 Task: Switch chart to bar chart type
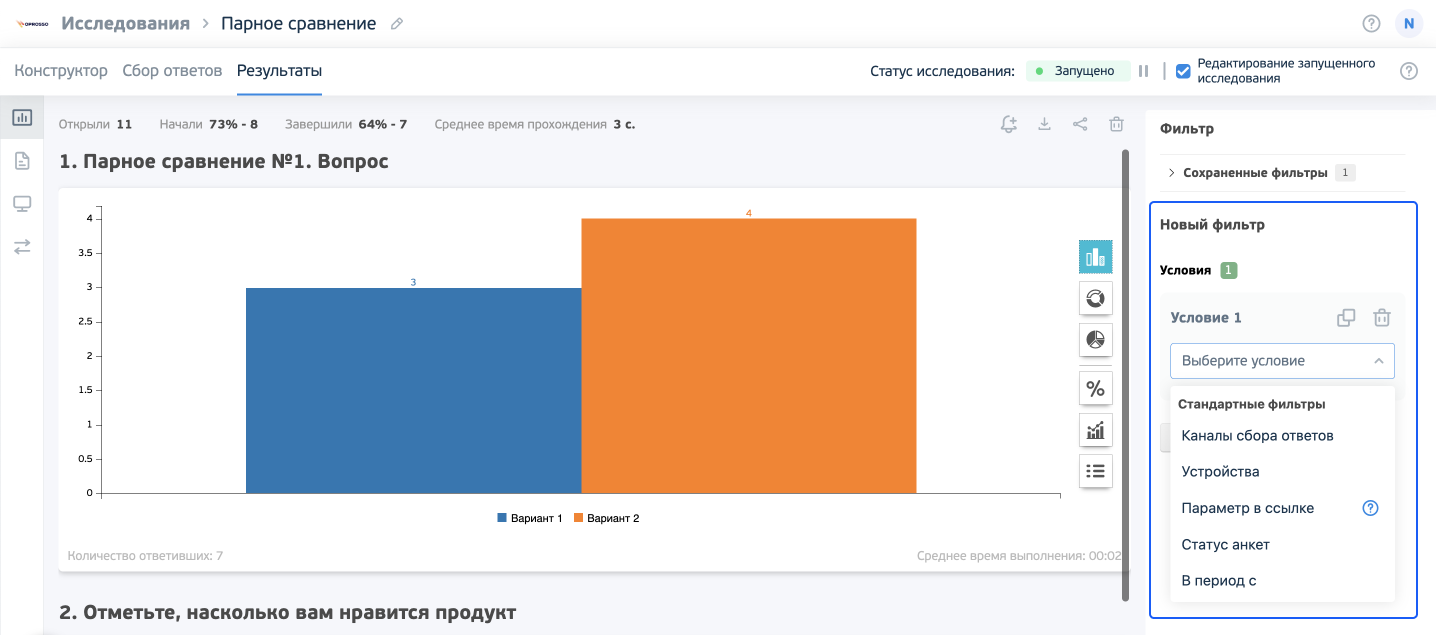(1096, 257)
